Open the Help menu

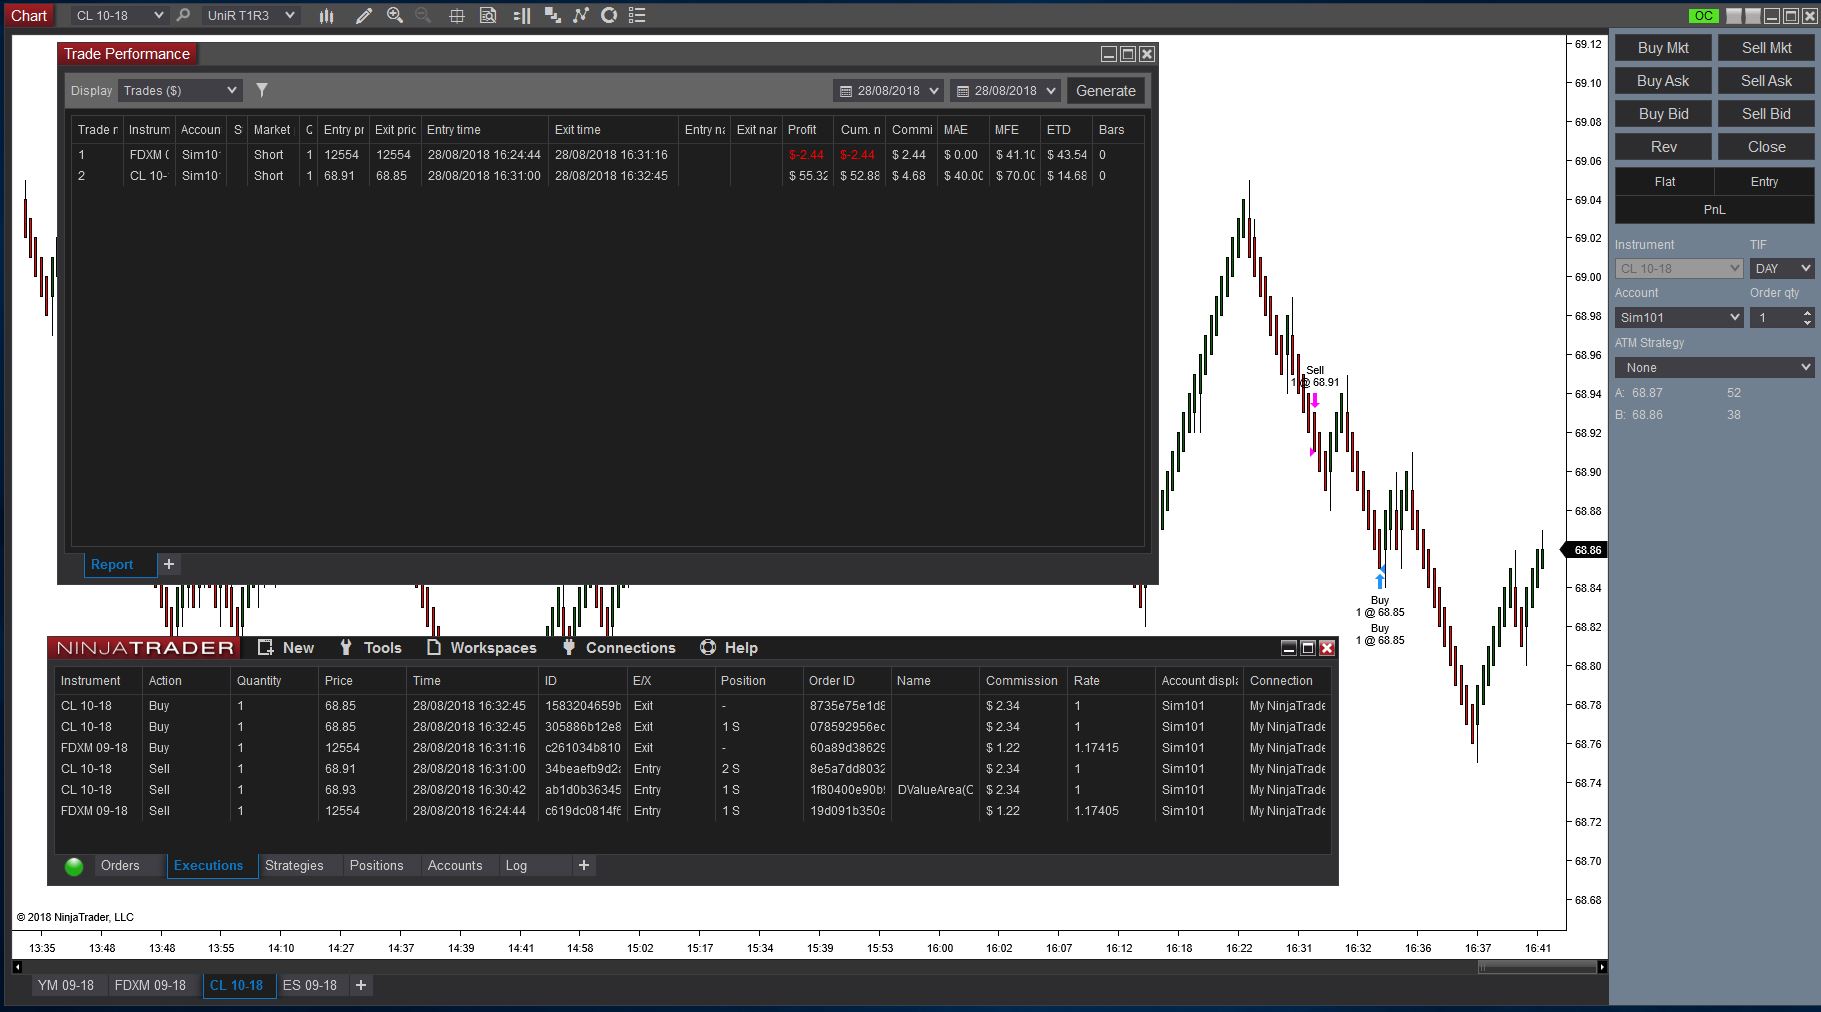pos(729,648)
